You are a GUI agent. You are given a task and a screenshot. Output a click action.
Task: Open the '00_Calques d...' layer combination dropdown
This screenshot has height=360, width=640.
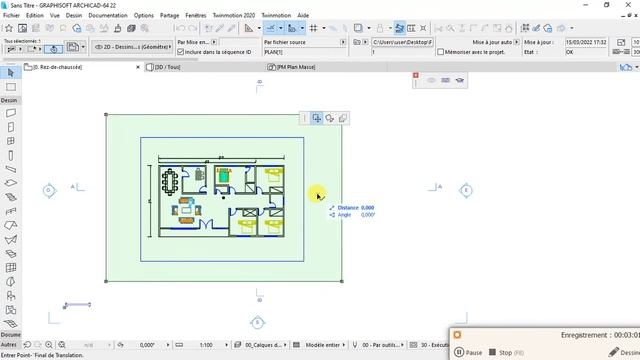(285, 345)
